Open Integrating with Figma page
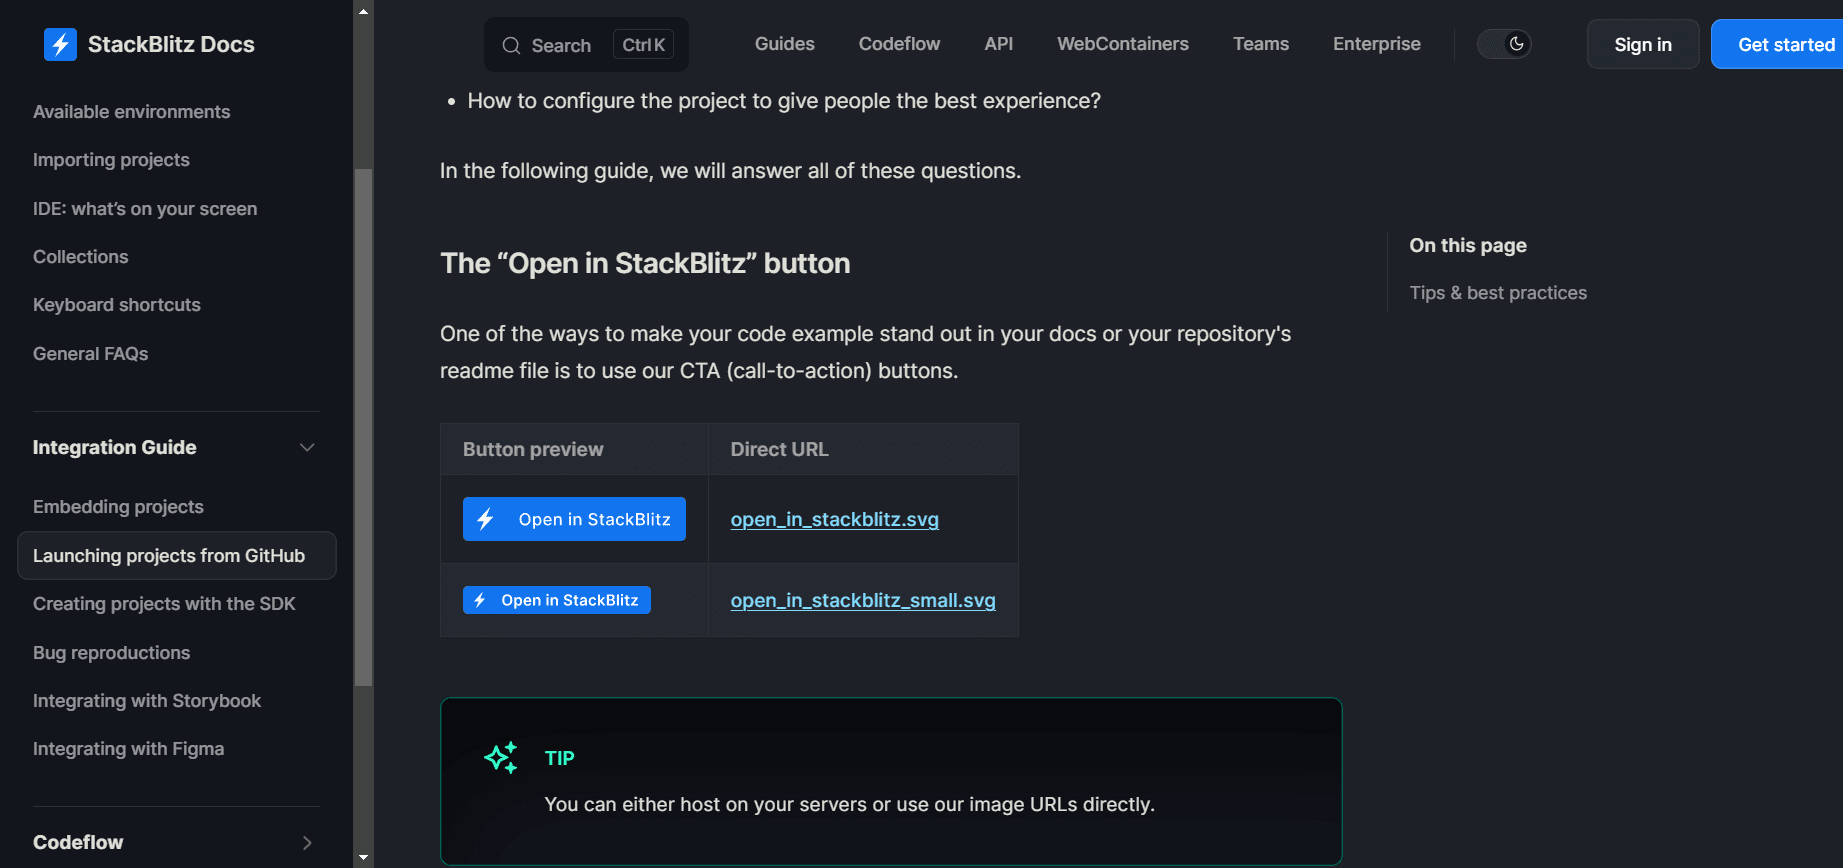 pos(128,749)
